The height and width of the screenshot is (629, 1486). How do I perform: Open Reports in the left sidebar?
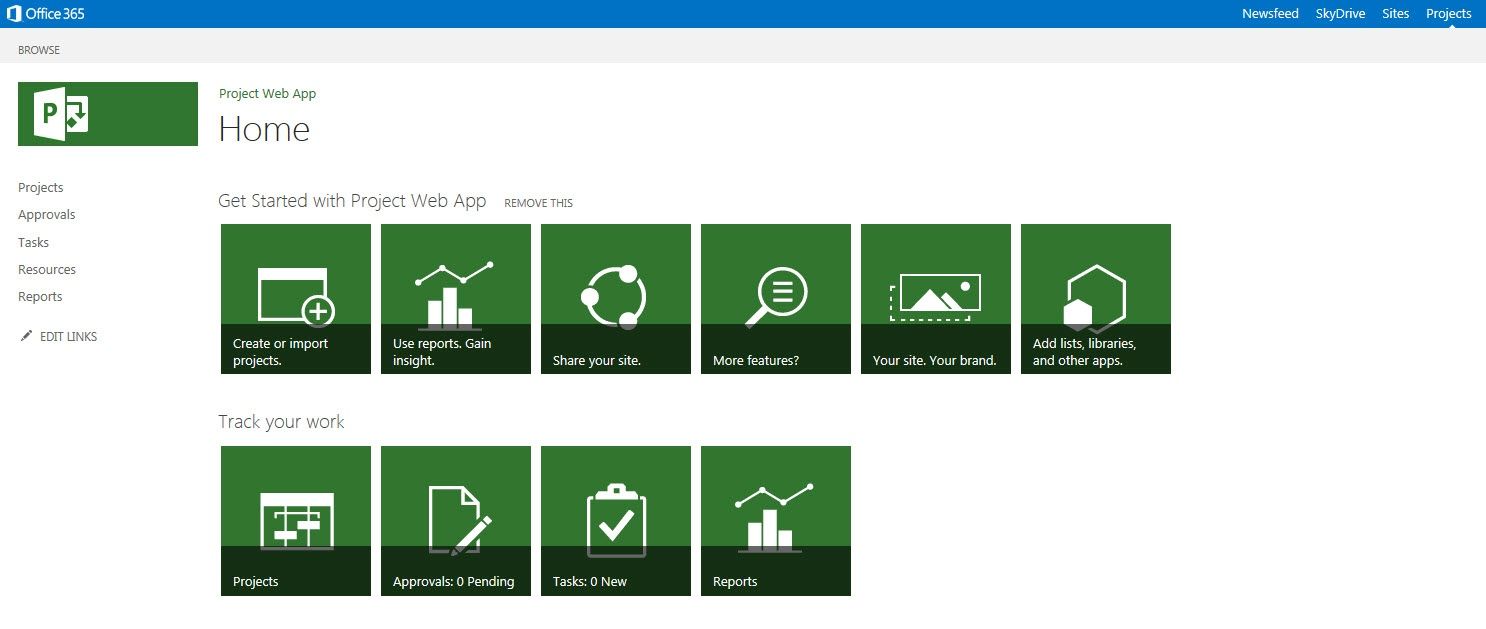40,297
